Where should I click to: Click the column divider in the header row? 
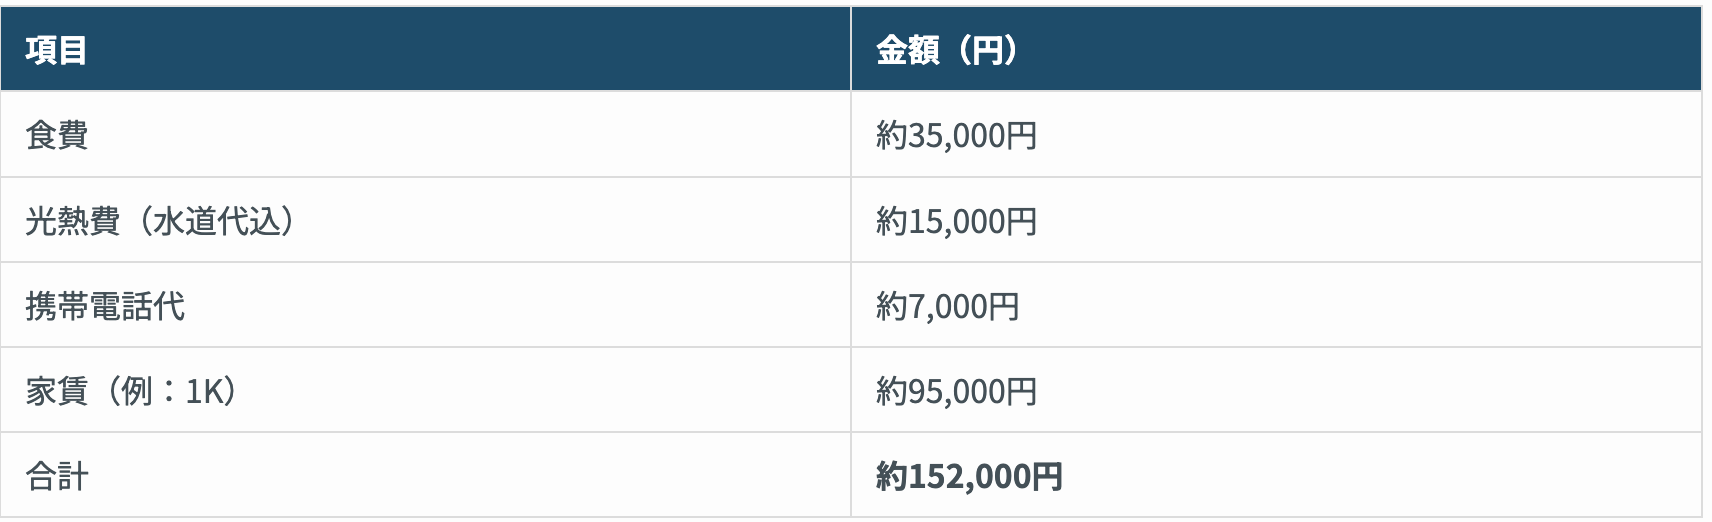pyautogui.click(x=851, y=50)
